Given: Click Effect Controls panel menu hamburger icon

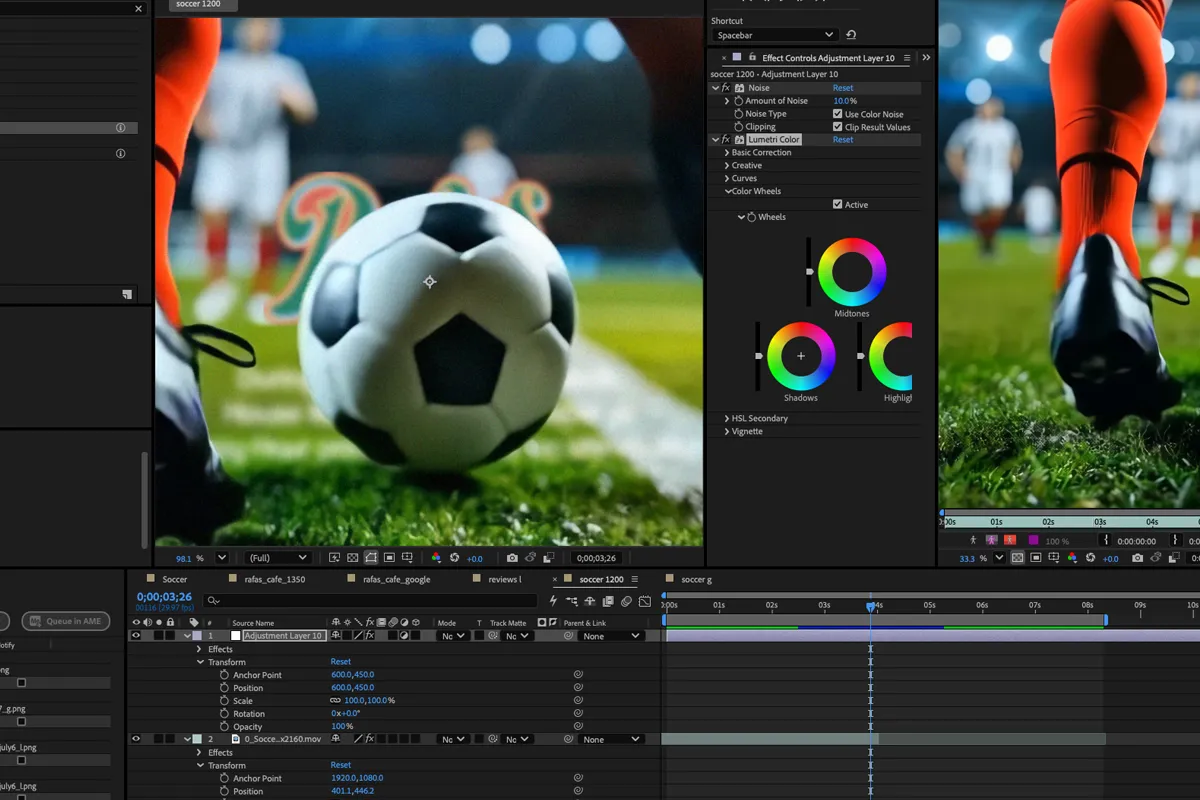Looking at the screenshot, I should [907, 58].
